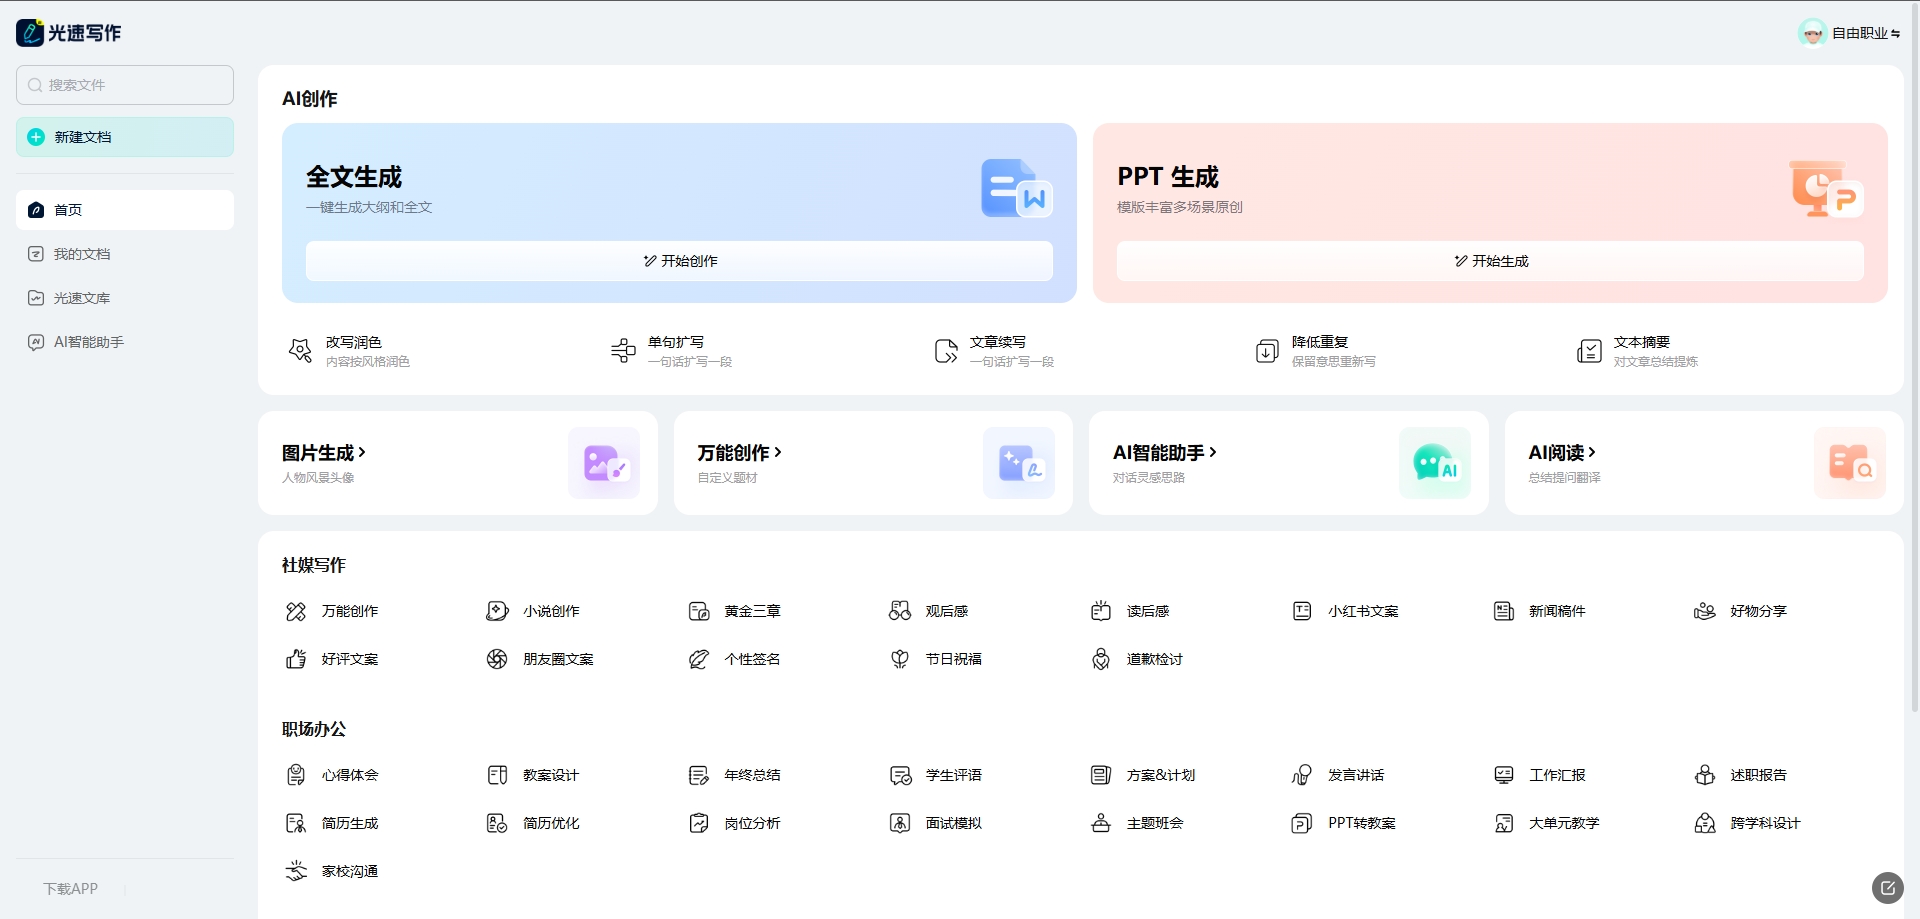This screenshot has width=1920, height=919.
Task: Open 光速文库 in the sidebar
Action: click(82, 298)
